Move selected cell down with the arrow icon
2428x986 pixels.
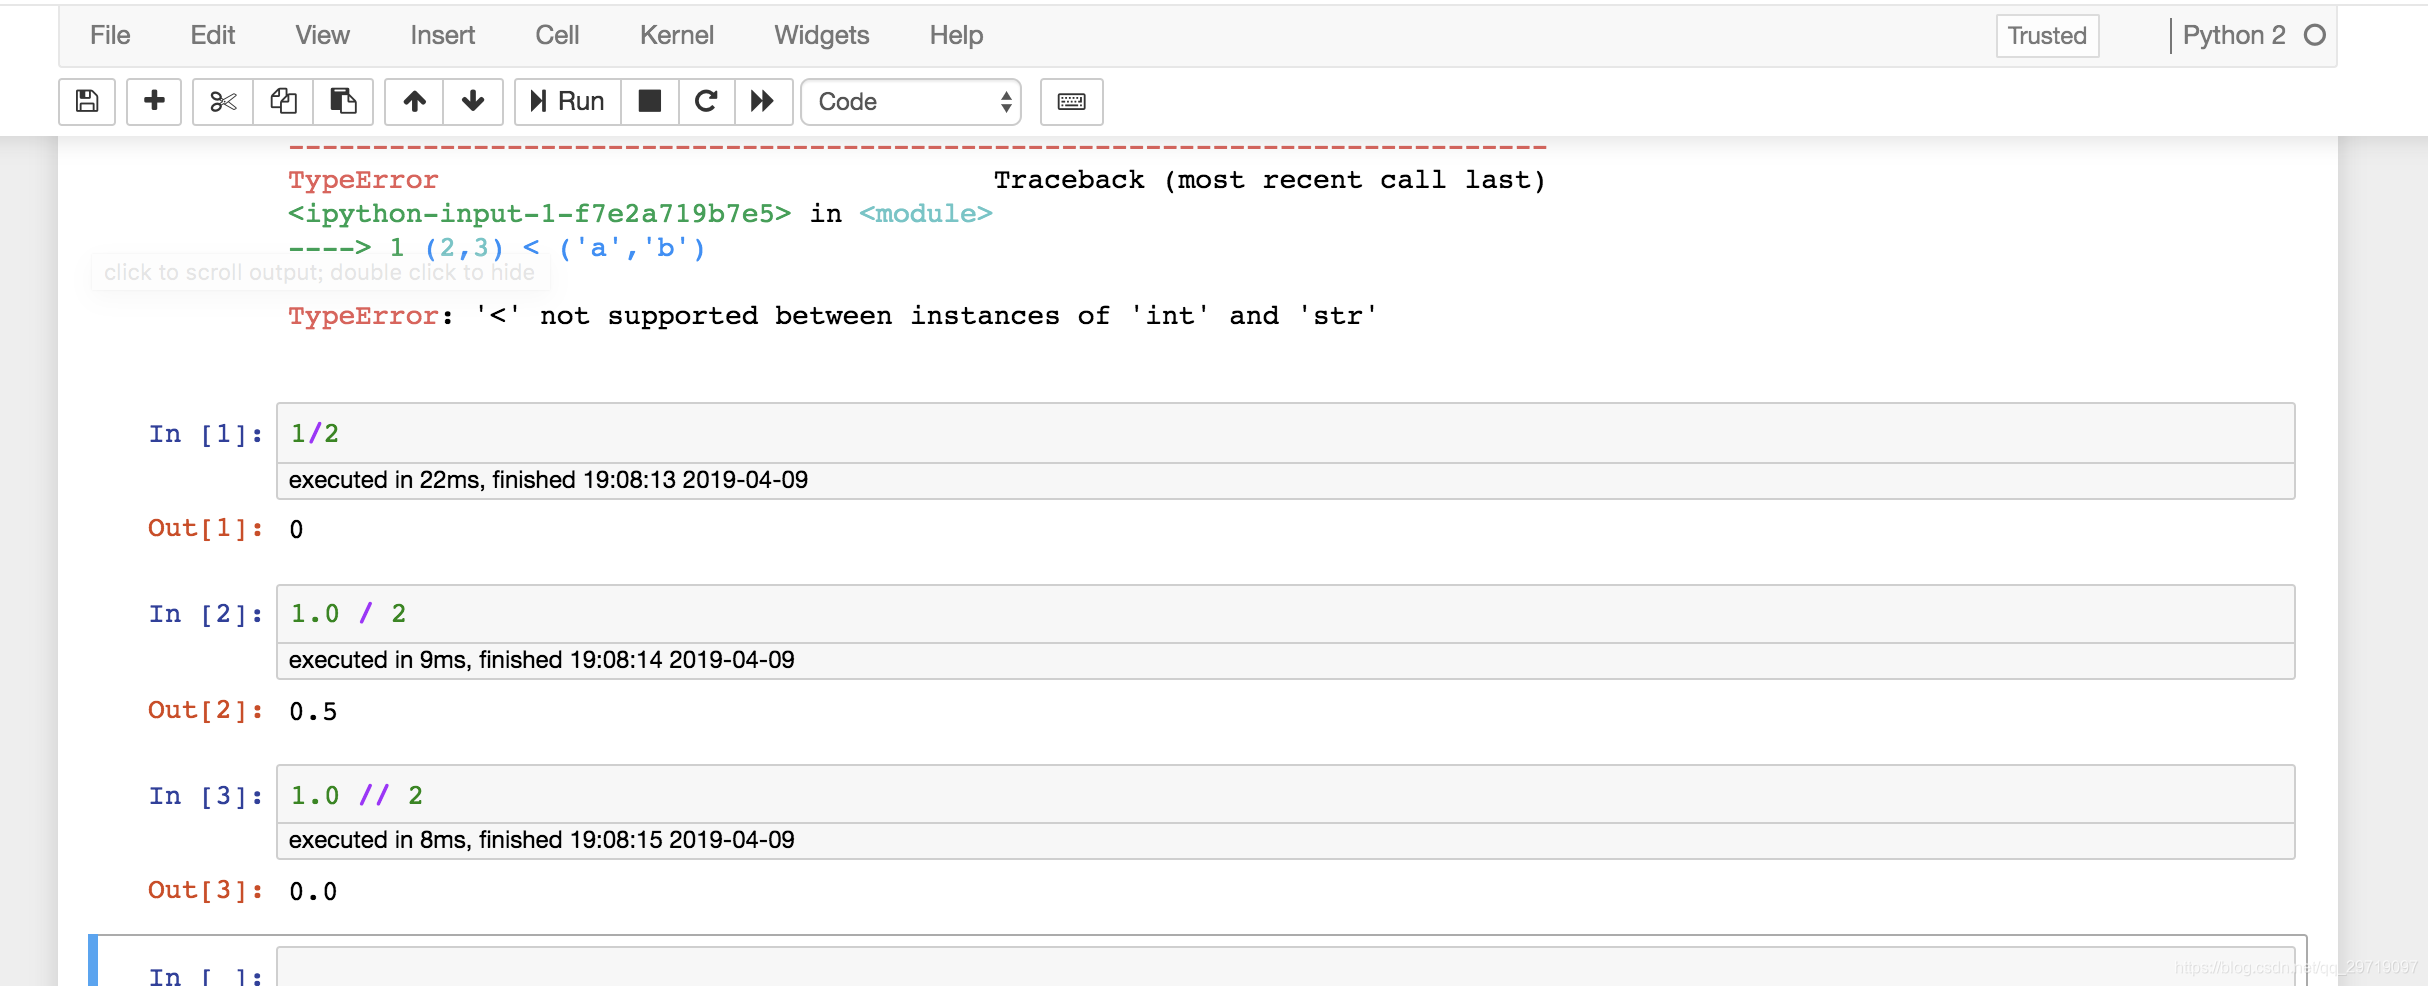tap(473, 101)
